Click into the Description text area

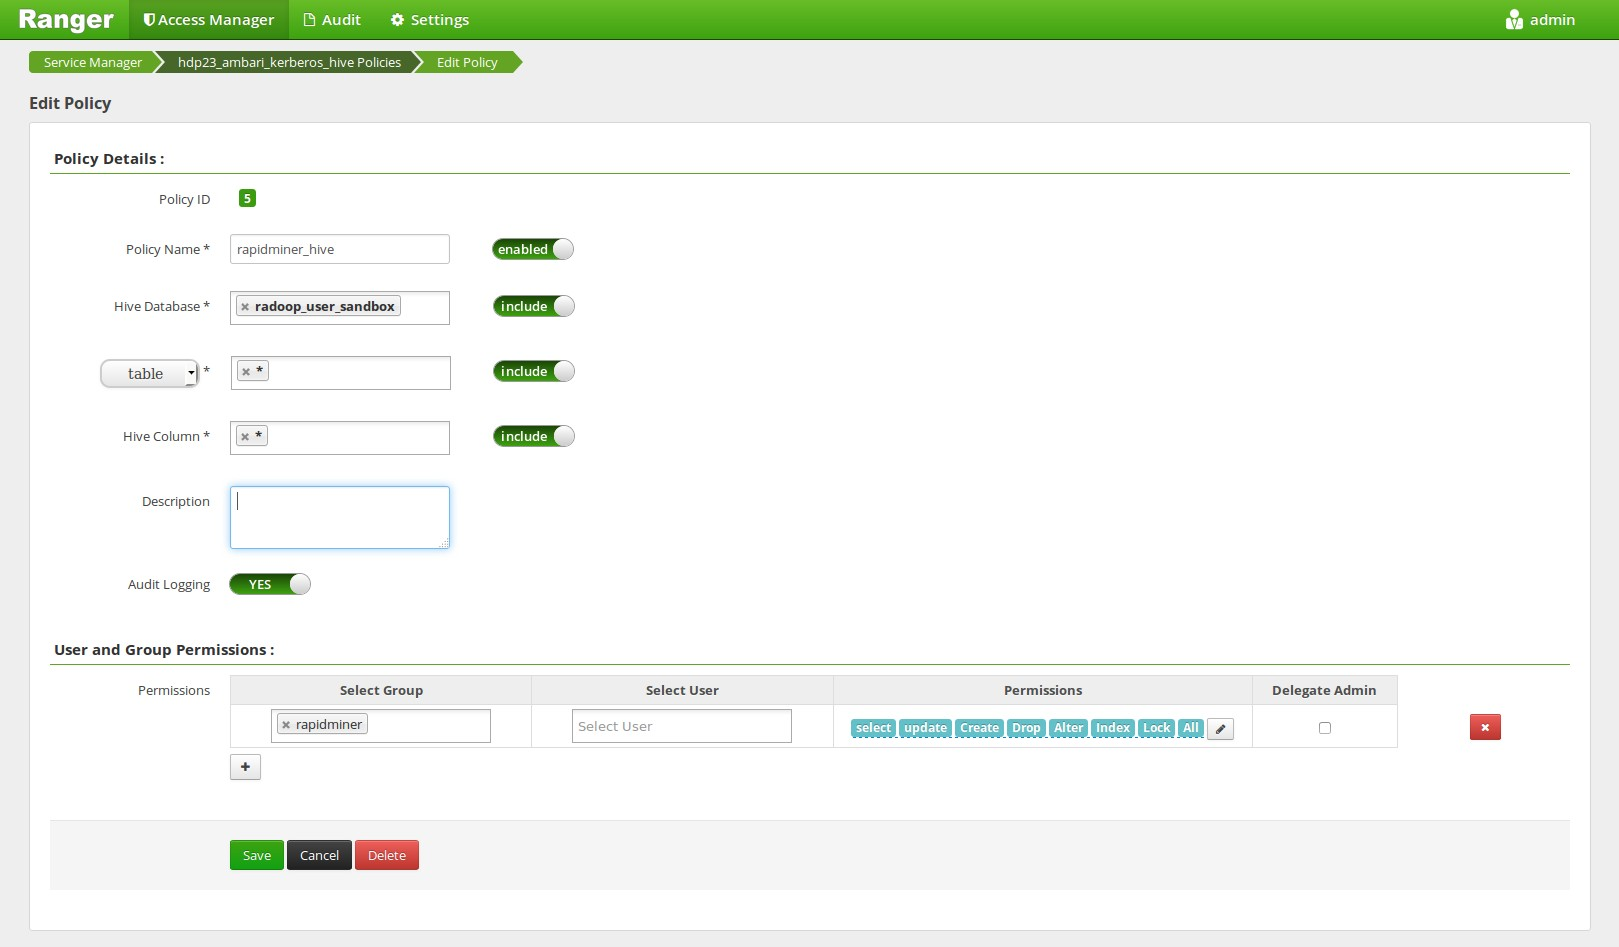point(339,517)
